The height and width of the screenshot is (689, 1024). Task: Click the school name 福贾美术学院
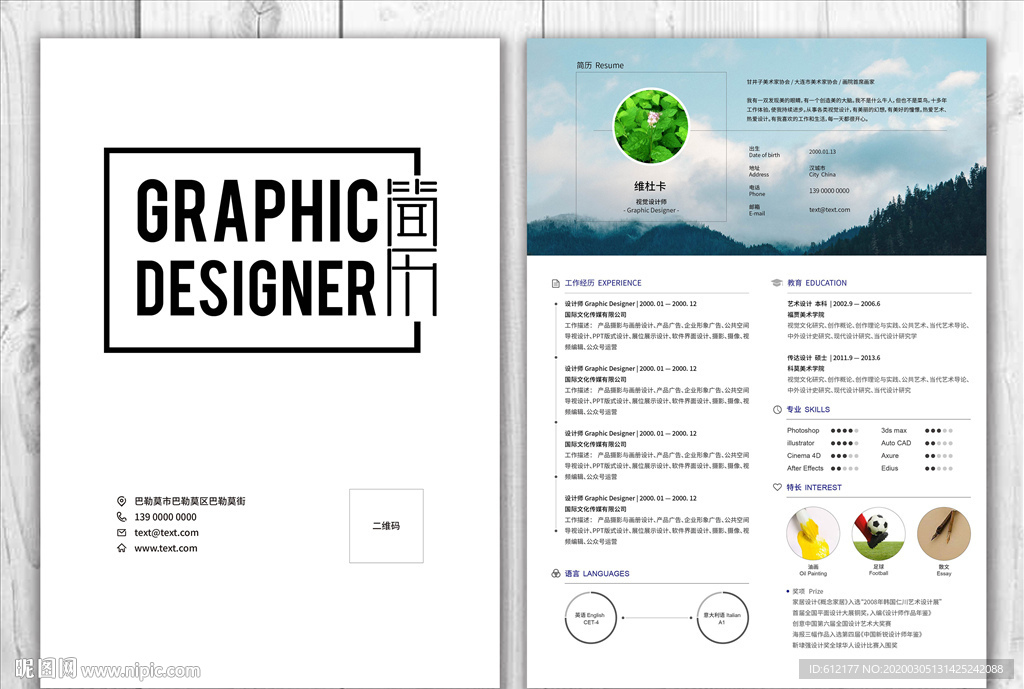point(805,314)
